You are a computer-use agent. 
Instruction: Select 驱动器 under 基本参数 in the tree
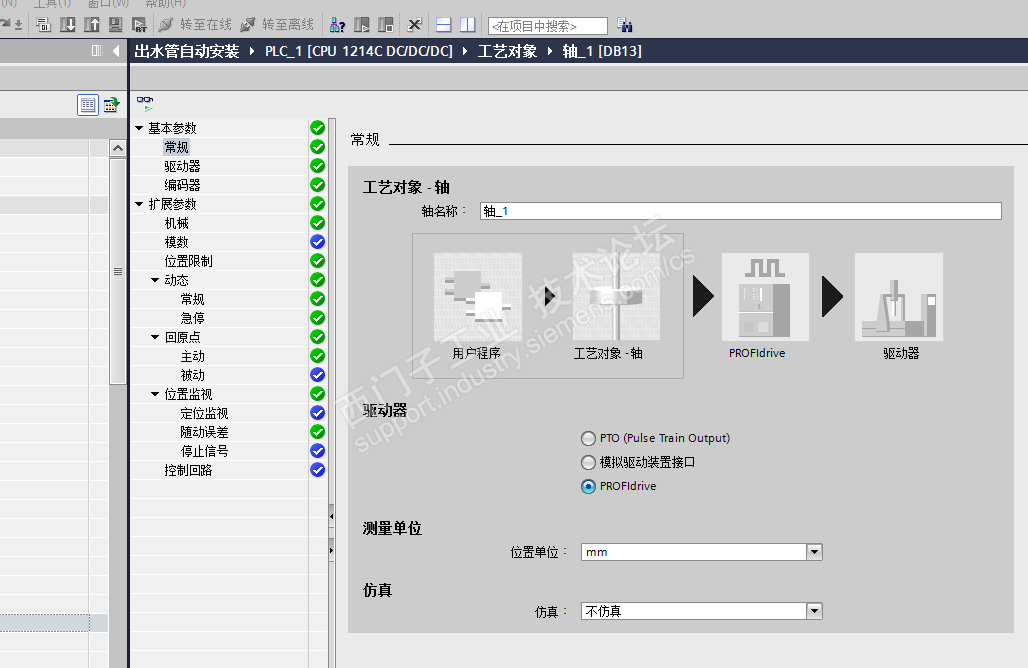[182, 166]
